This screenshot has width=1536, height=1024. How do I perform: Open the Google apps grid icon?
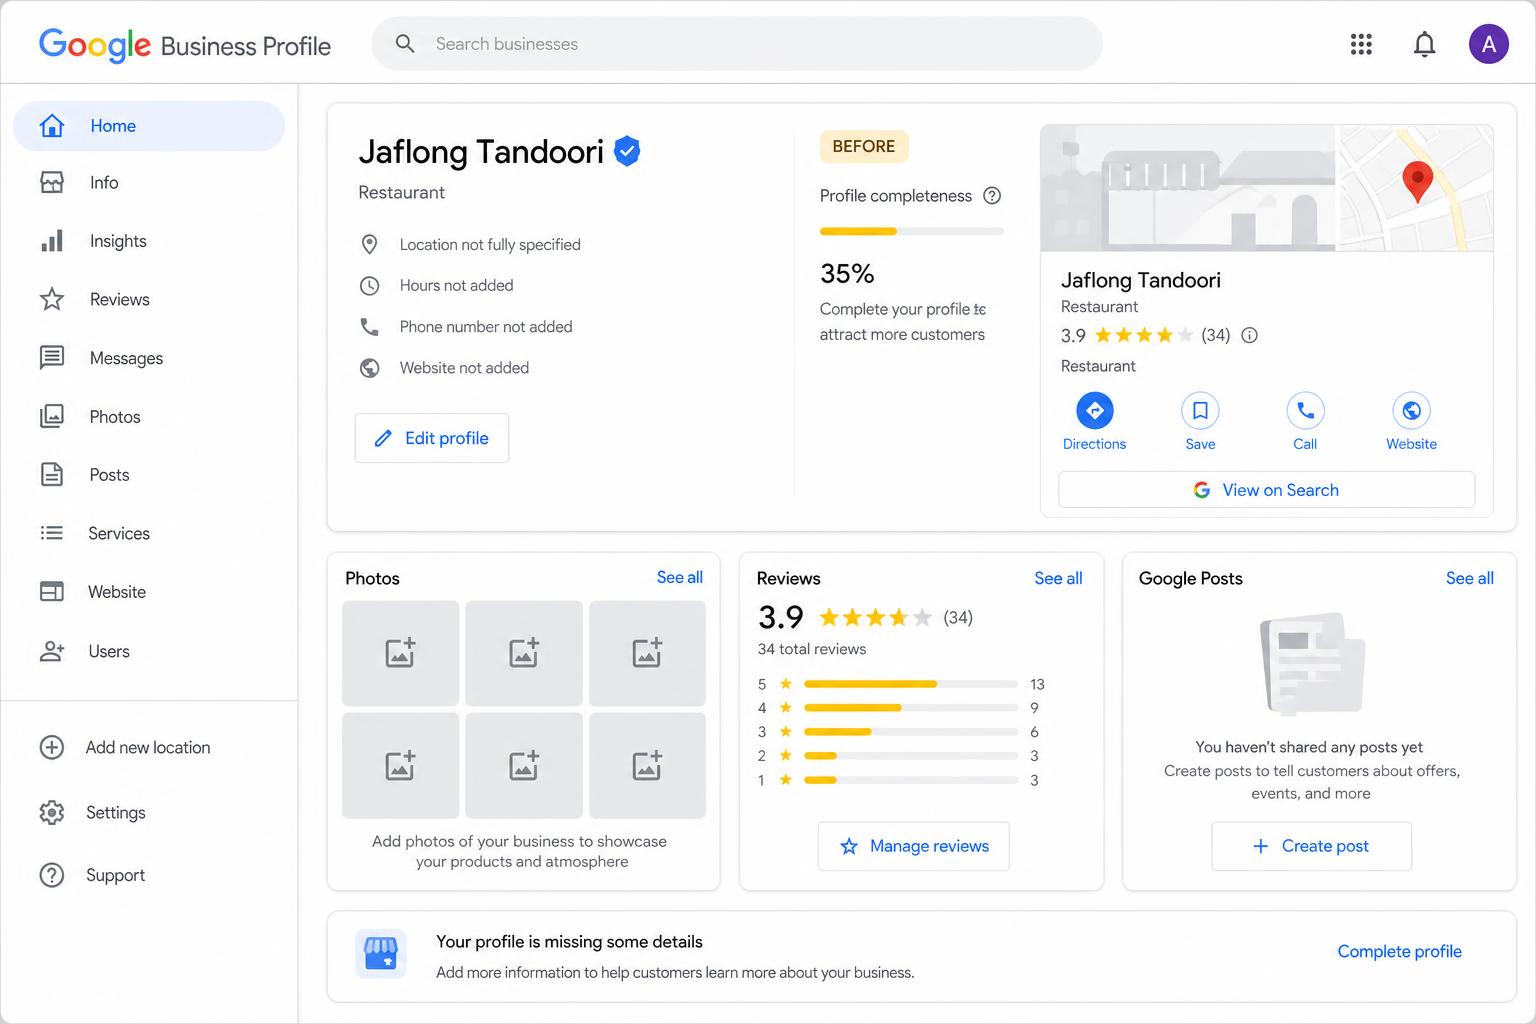point(1361,44)
